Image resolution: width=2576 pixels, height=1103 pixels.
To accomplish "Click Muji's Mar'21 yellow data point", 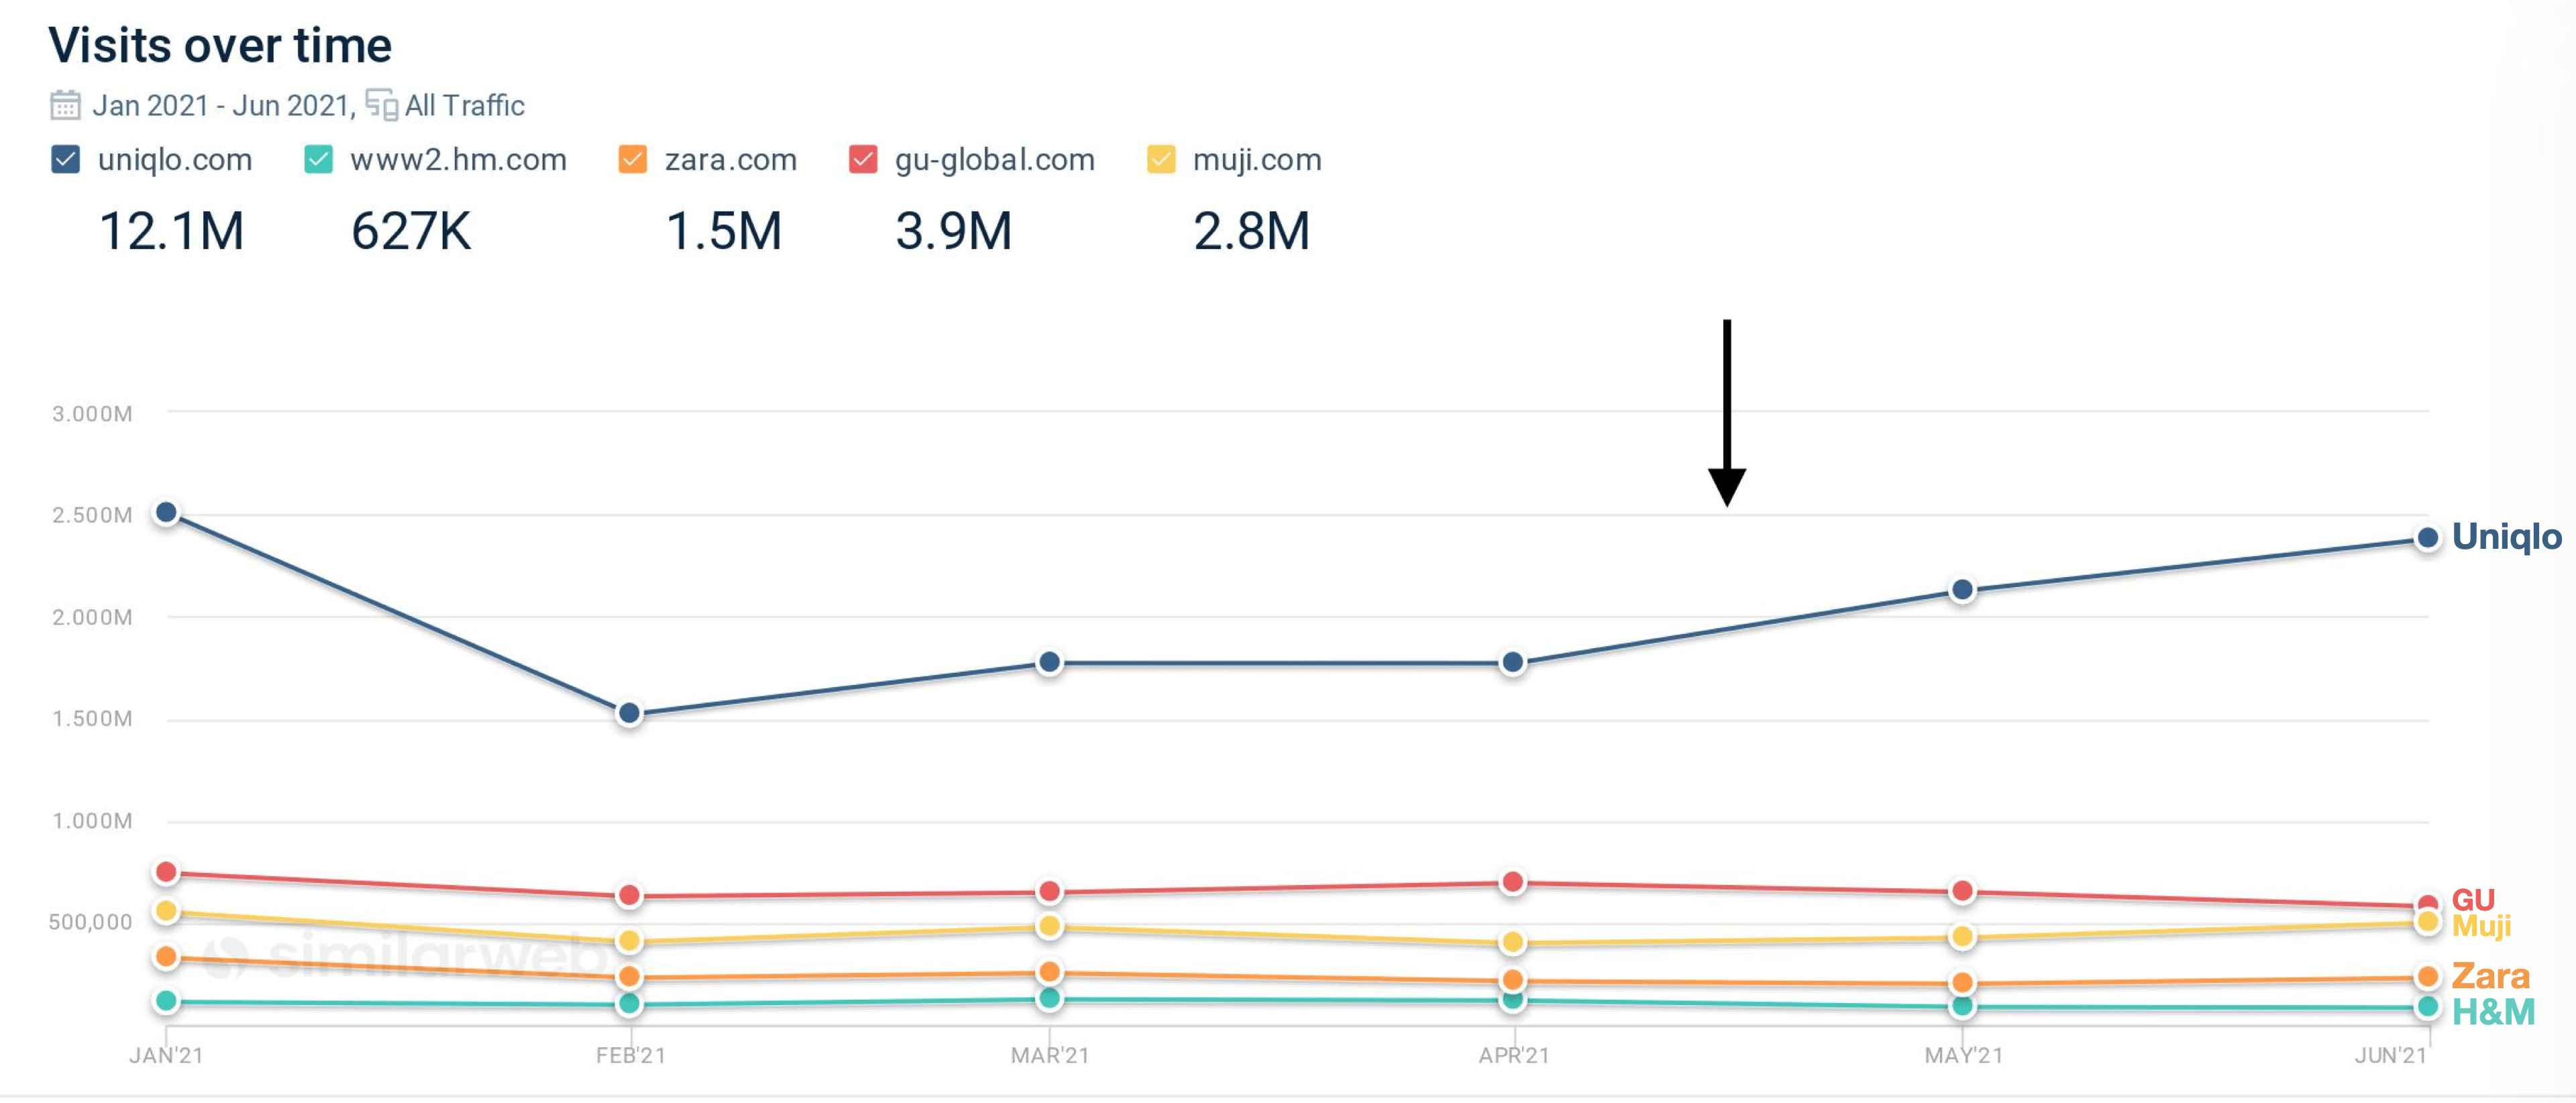I will 1049,927.
